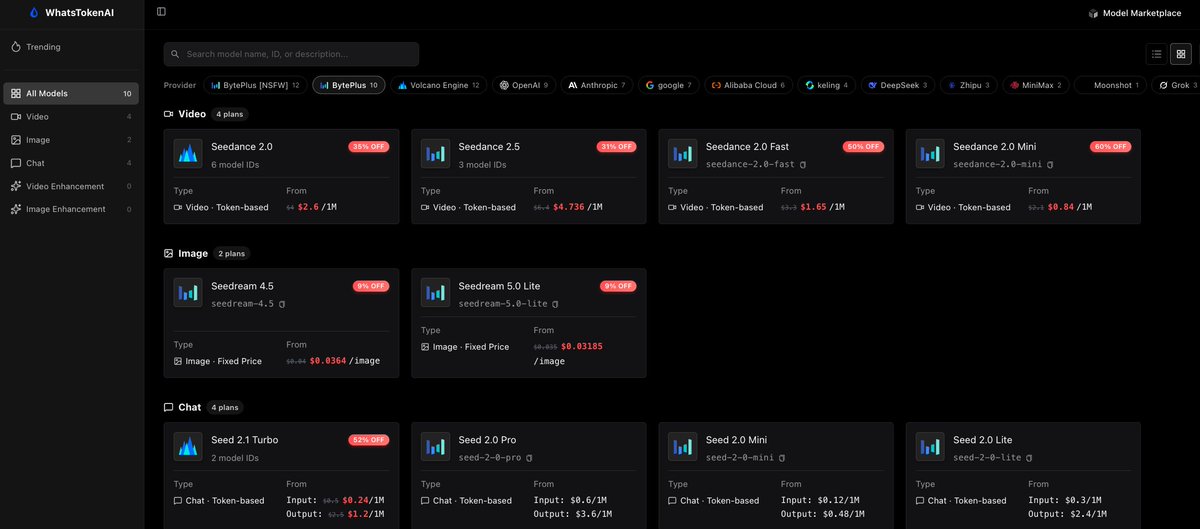Toggle the BytePlus 10 provider filter
The width and height of the screenshot is (1200, 529).
coord(349,85)
